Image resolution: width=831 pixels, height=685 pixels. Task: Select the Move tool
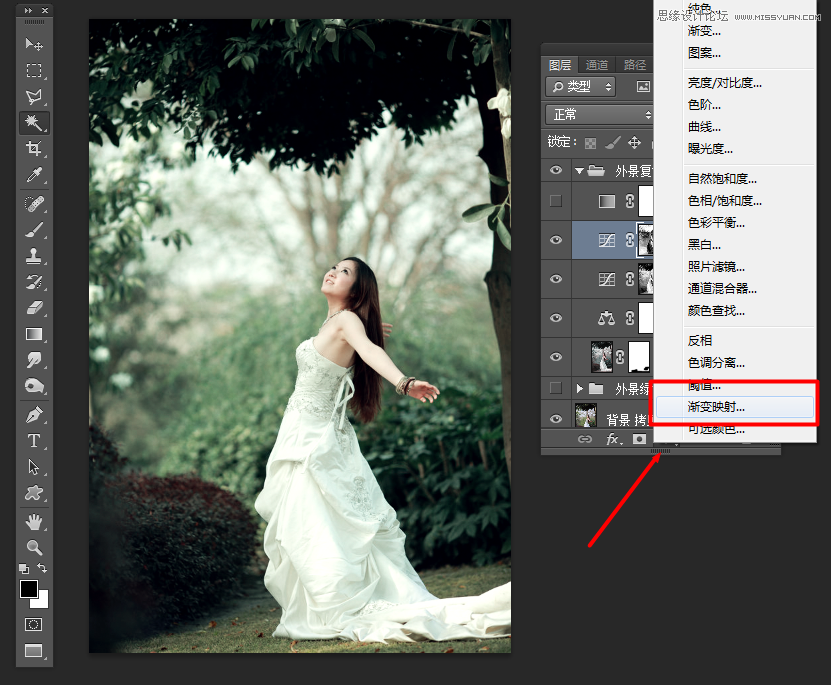pyautogui.click(x=34, y=44)
